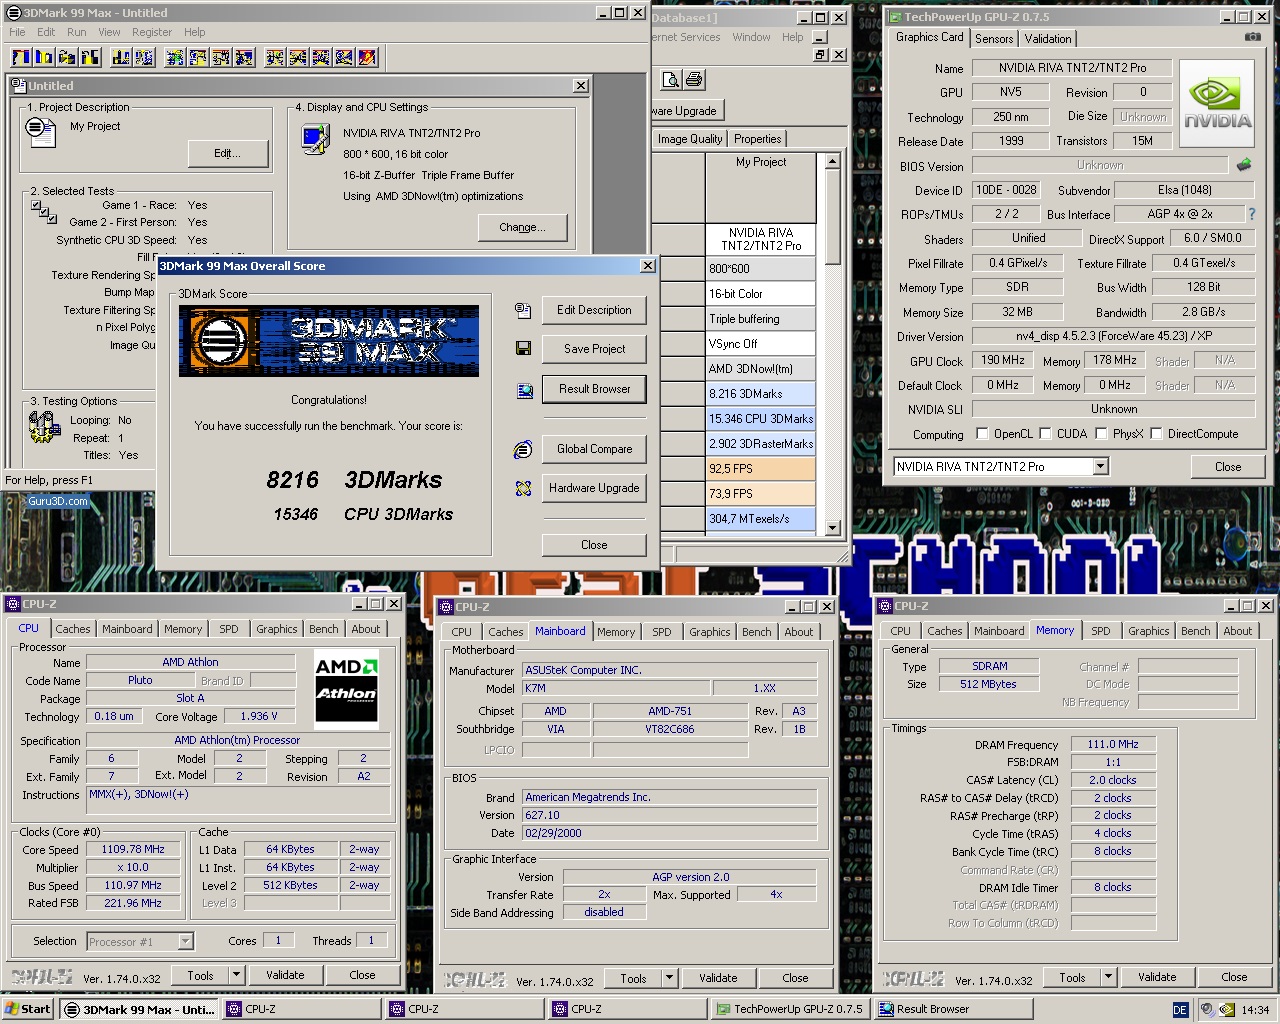The height and width of the screenshot is (1024, 1280).
Task: Click 3DMark 99 Max logo banner in score dialog
Action: 329,341
